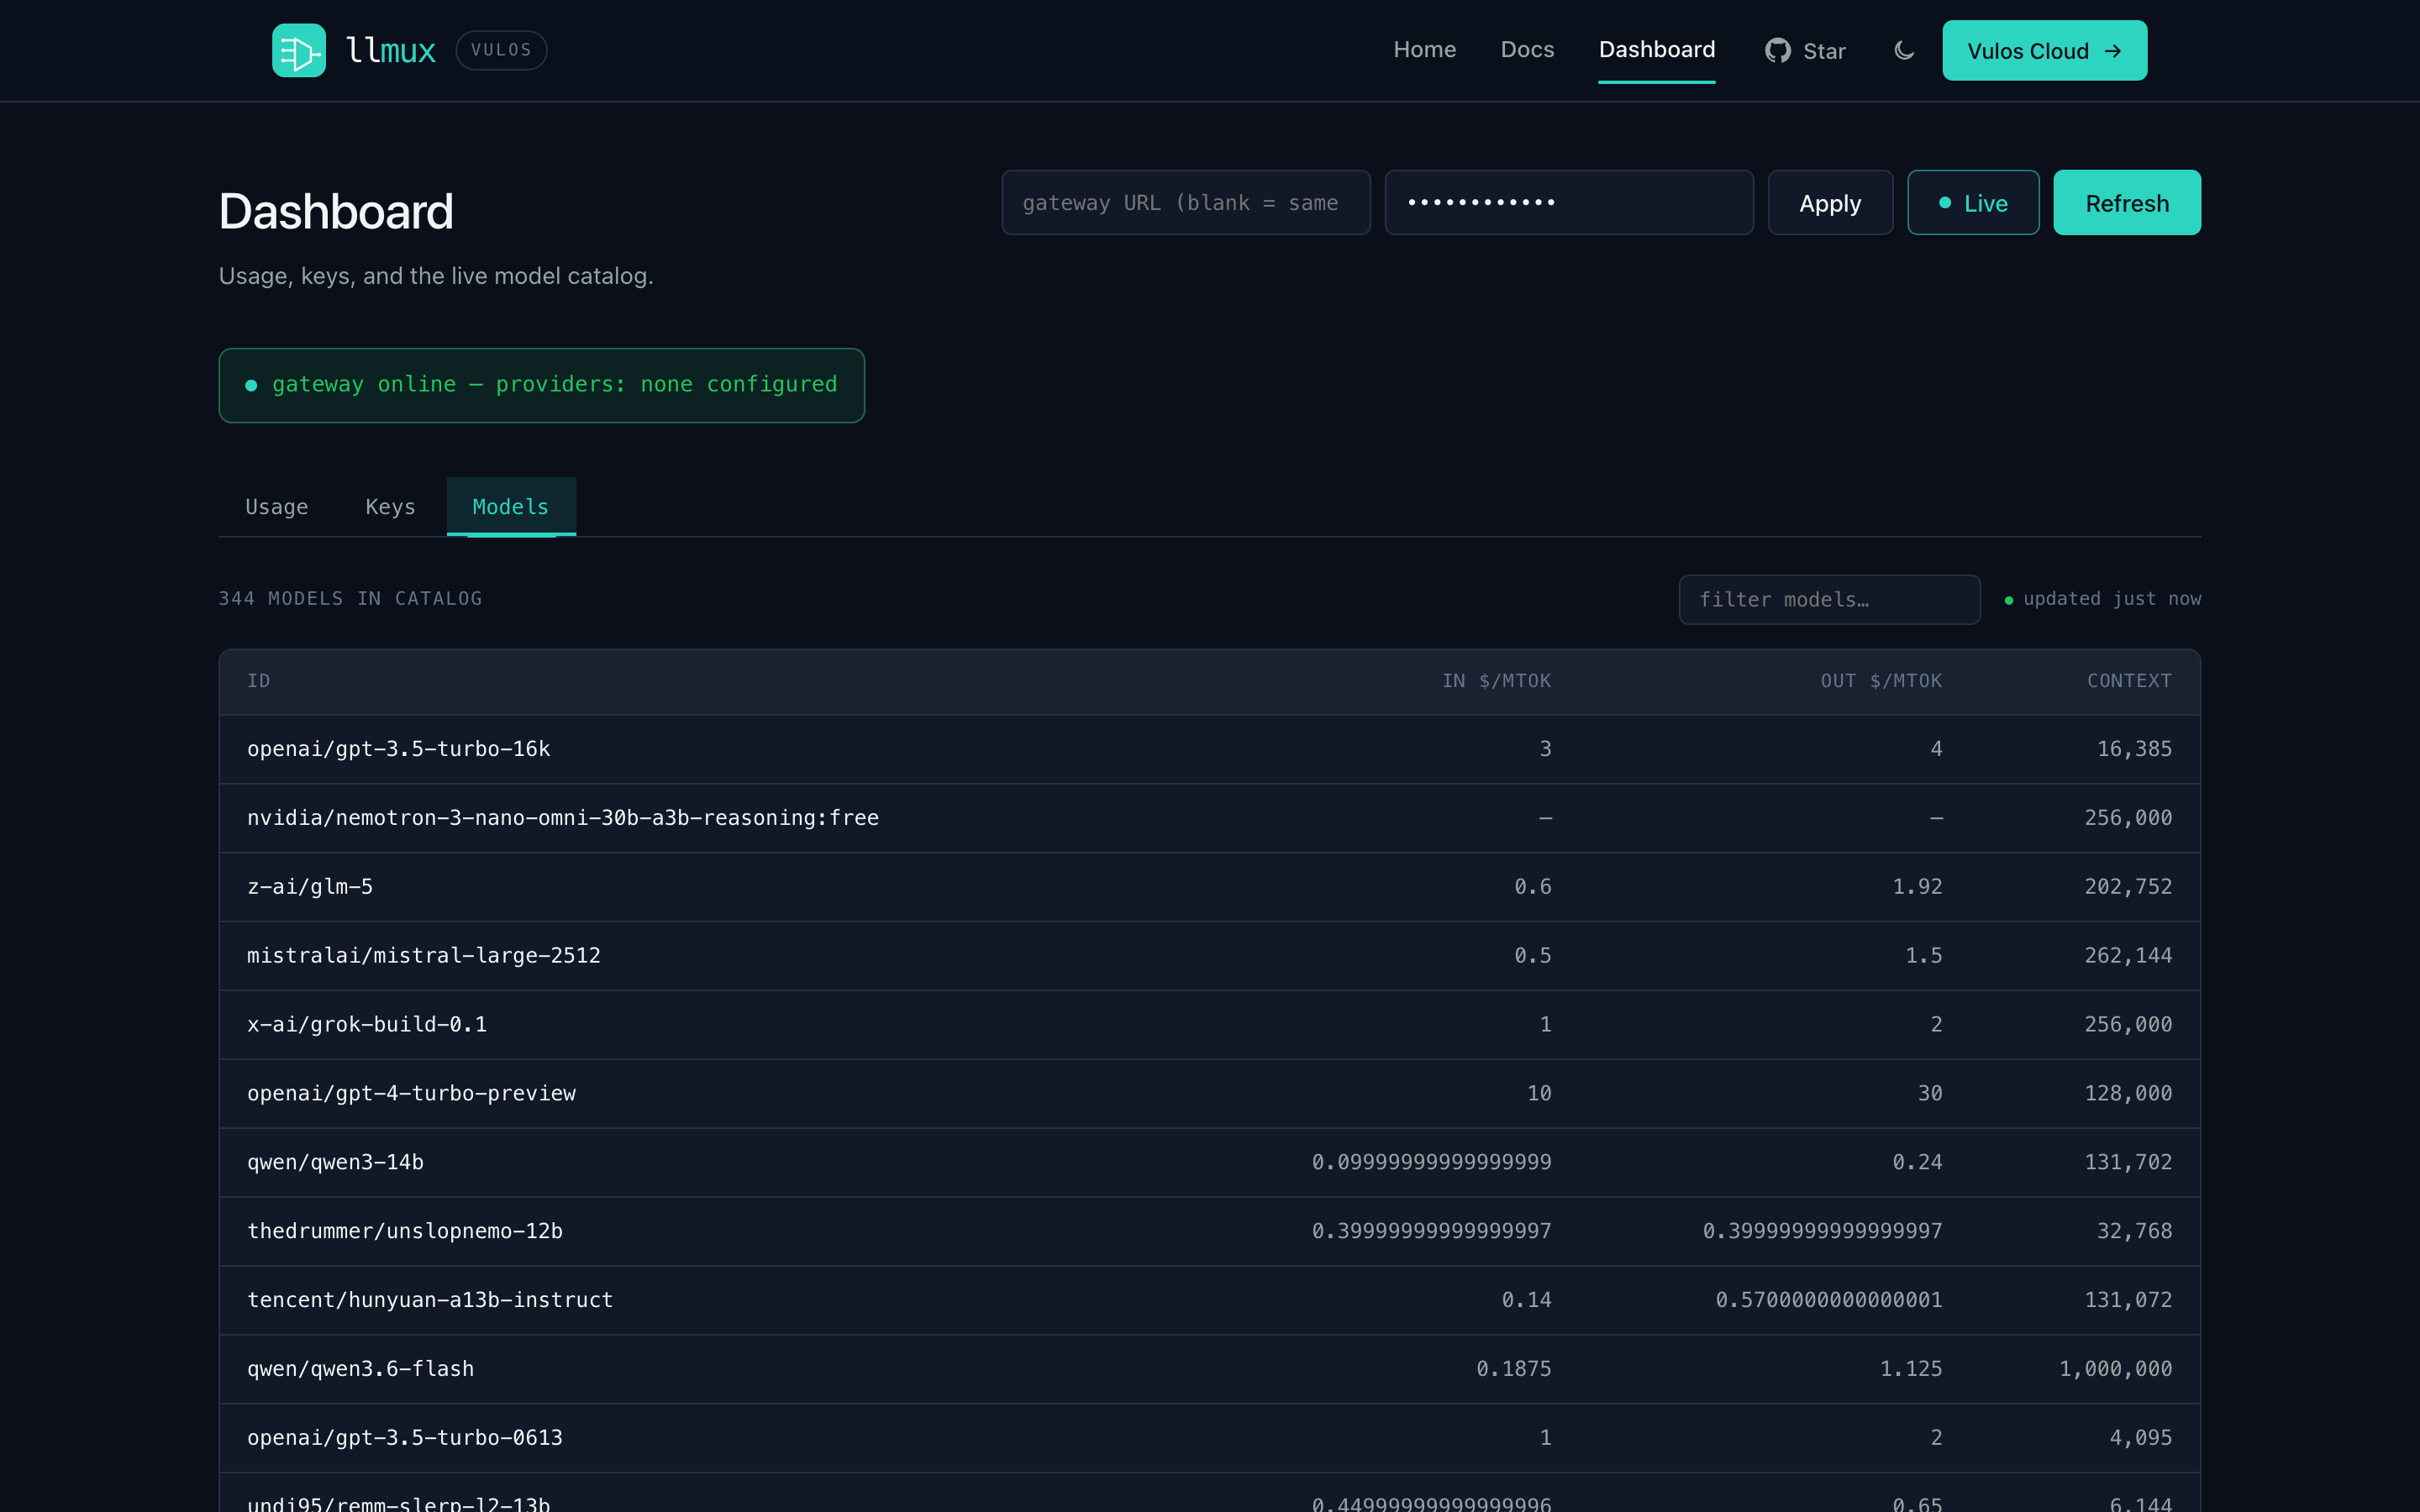
Task: Select qwen/qwen3-14b model row
Action: pos(1210,1163)
